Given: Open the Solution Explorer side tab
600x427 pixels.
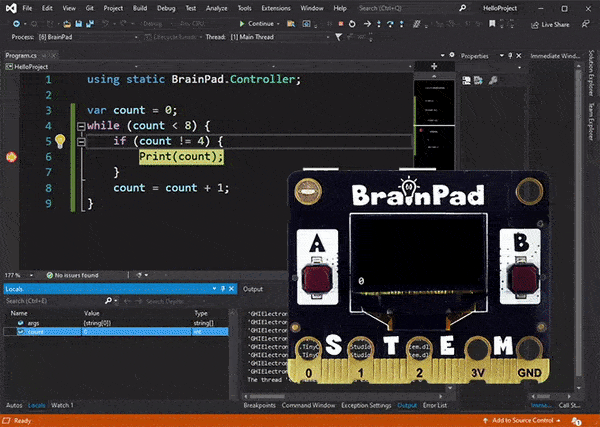Looking at the screenshot, I should [x=592, y=73].
